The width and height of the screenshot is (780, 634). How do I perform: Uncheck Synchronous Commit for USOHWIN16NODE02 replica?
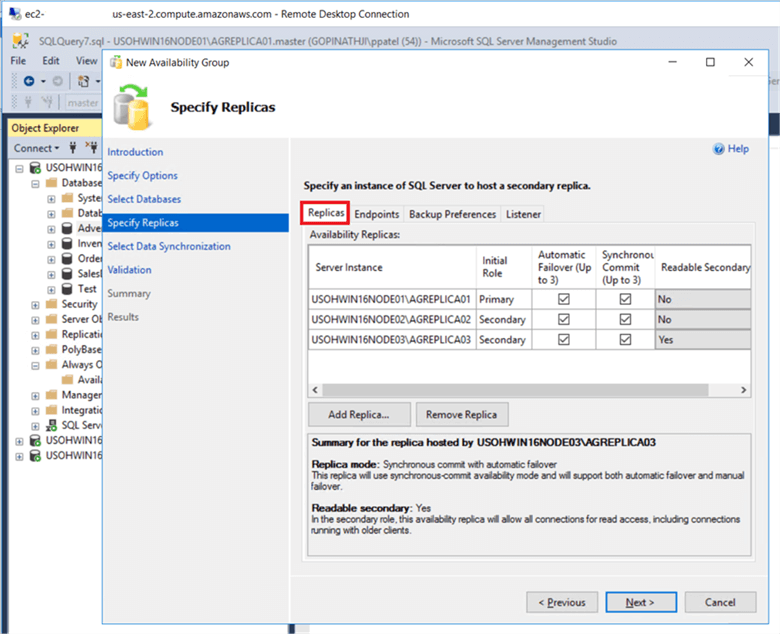(625, 319)
